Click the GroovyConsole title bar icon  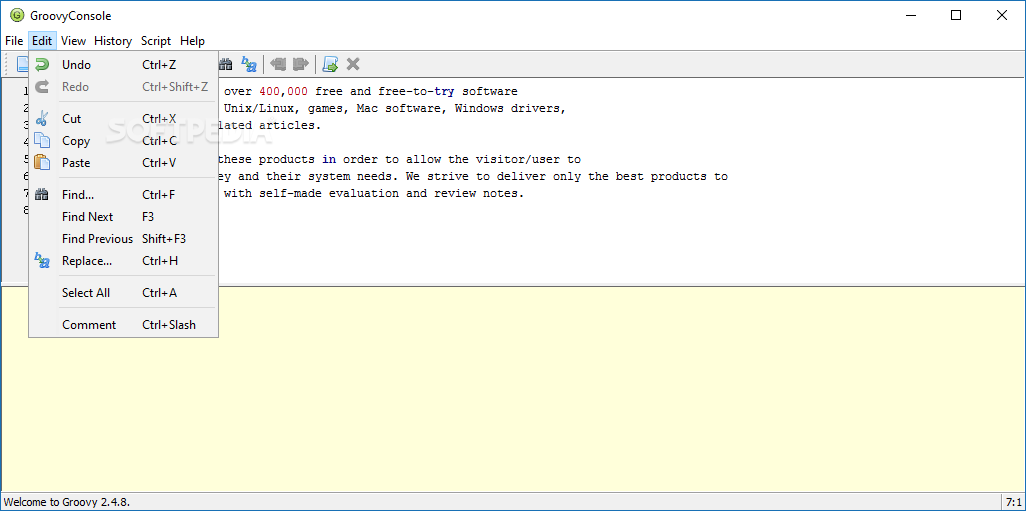tap(17, 16)
